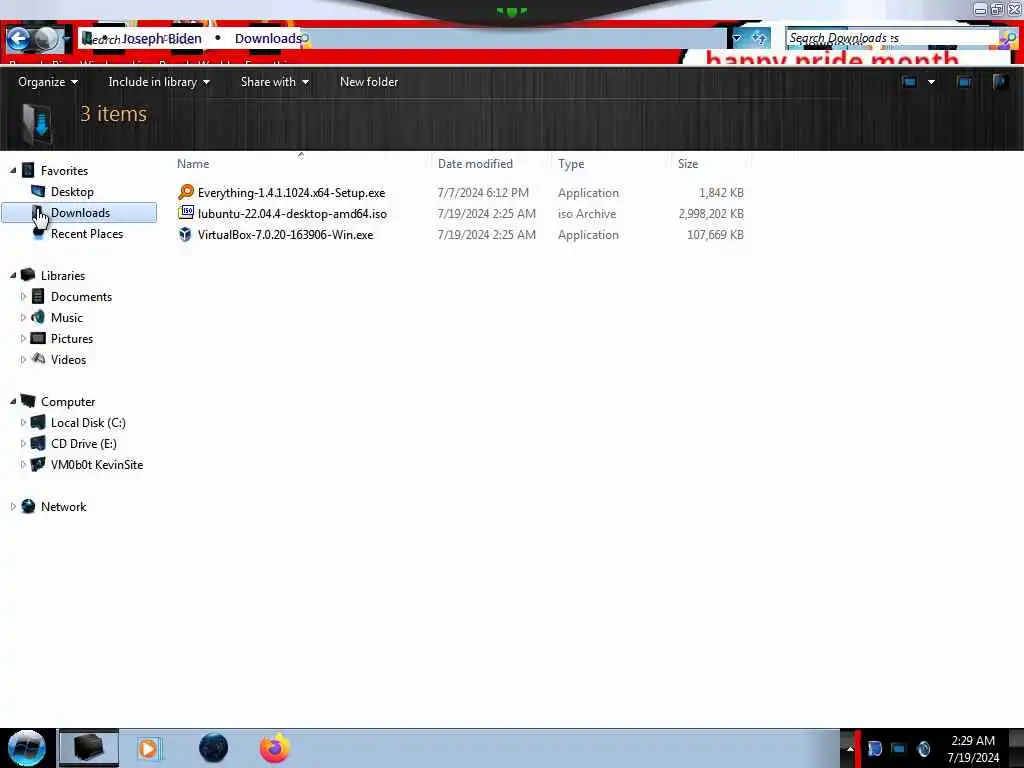The width and height of the screenshot is (1024, 768).
Task: Select lubuntu-22.04.4-desktop-amd64.iso file
Action: (x=292, y=214)
